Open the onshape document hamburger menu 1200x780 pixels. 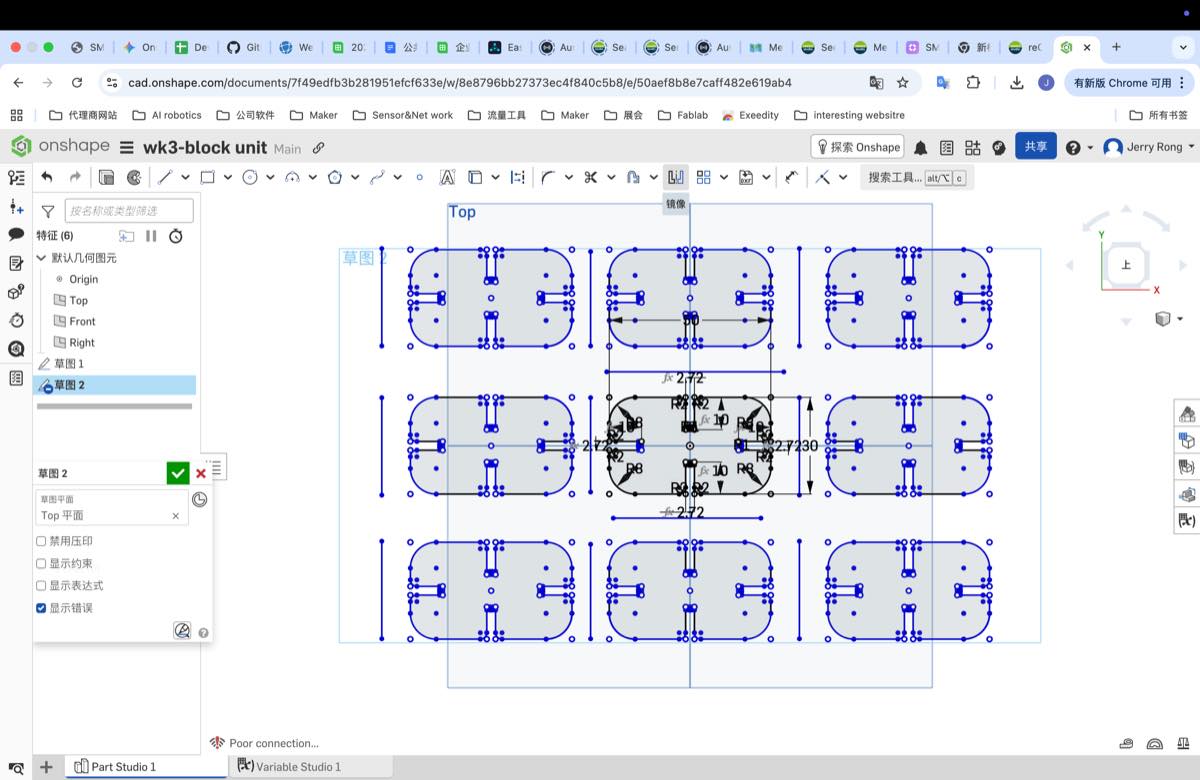[x=126, y=148]
